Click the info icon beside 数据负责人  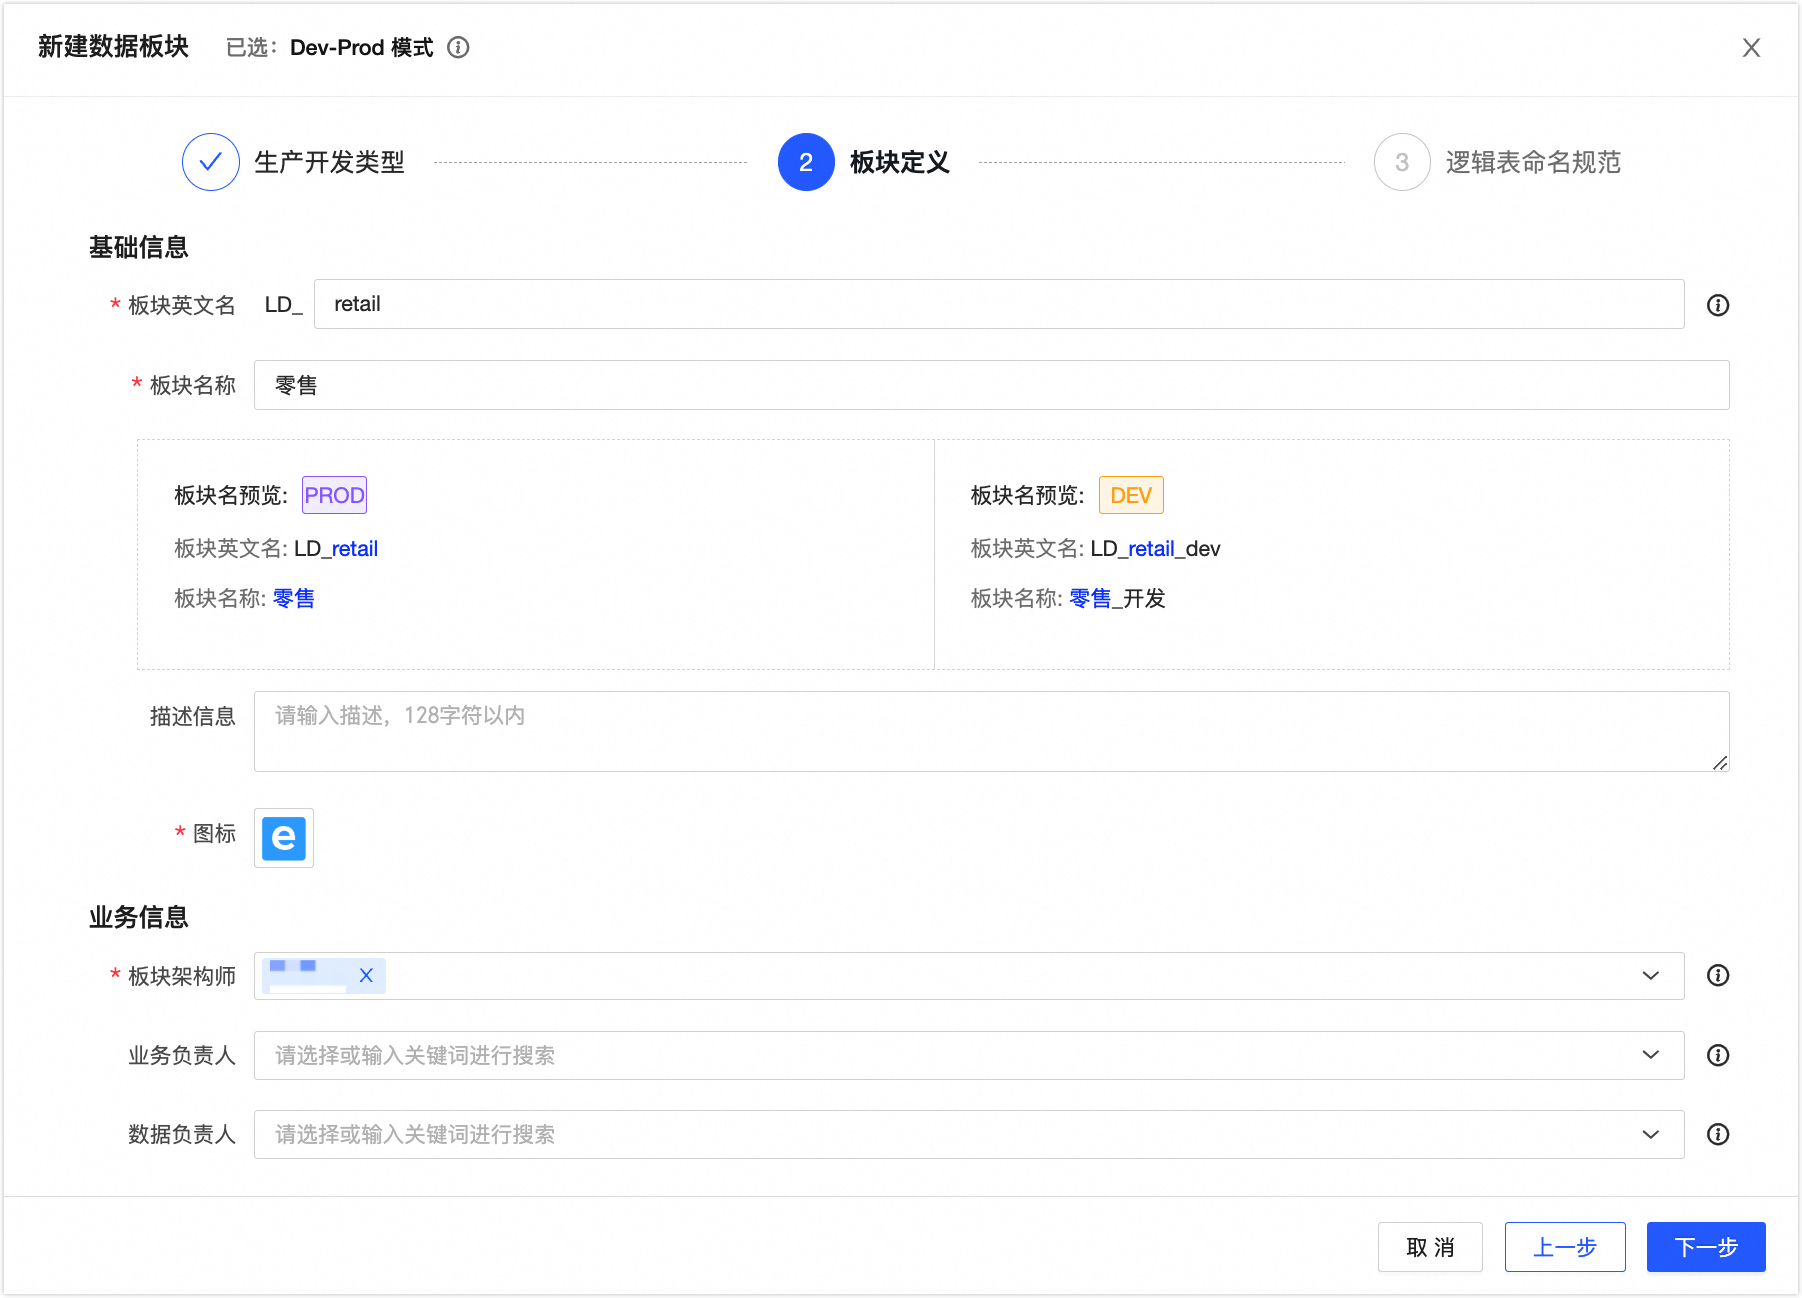click(x=1718, y=1134)
